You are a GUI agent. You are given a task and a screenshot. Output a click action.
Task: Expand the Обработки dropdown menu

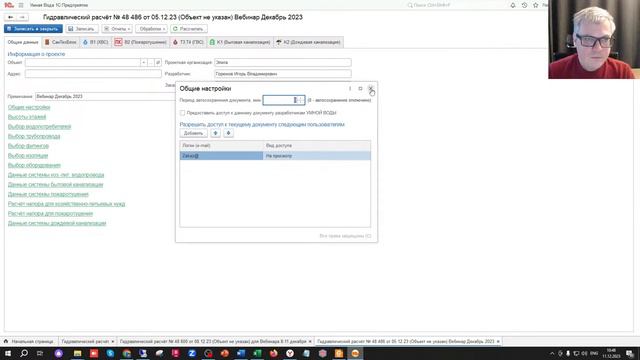(151, 29)
